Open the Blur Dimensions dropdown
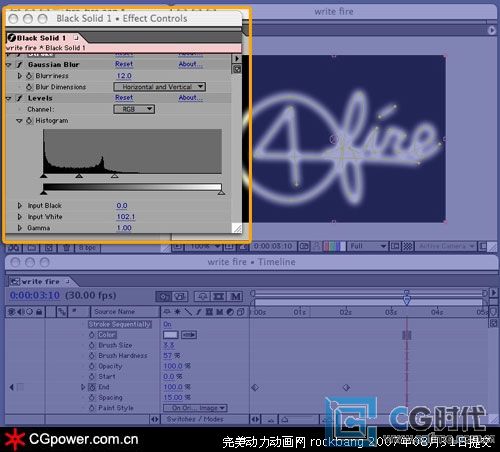This screenshot has height=452, width=500. tap(159, 87)
